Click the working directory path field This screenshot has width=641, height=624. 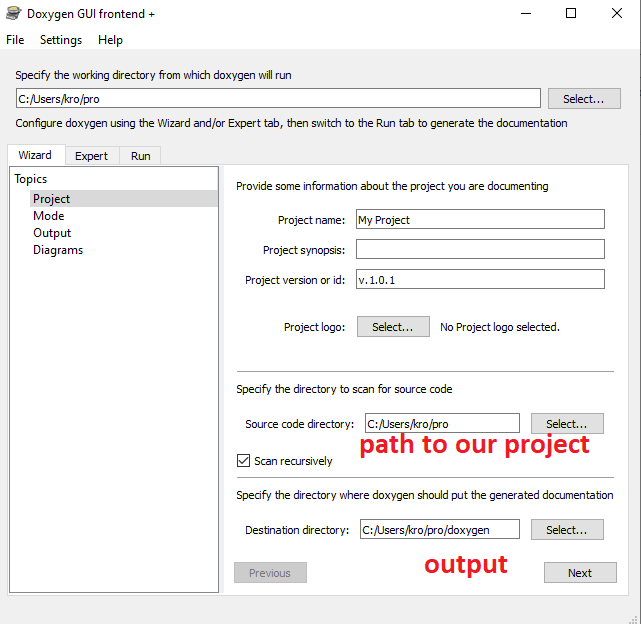[278, 99]
